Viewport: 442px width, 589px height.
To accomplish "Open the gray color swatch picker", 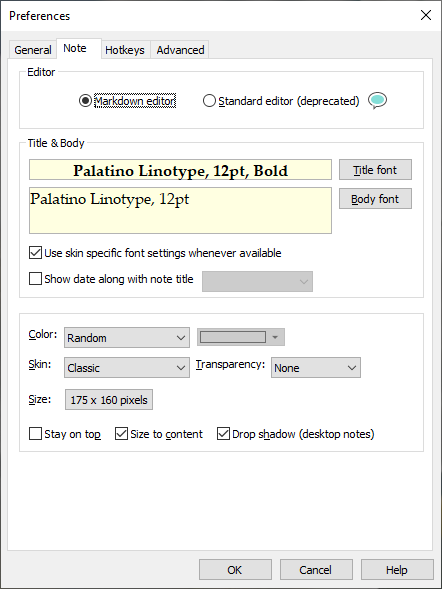I will click(x=241, y=337).
